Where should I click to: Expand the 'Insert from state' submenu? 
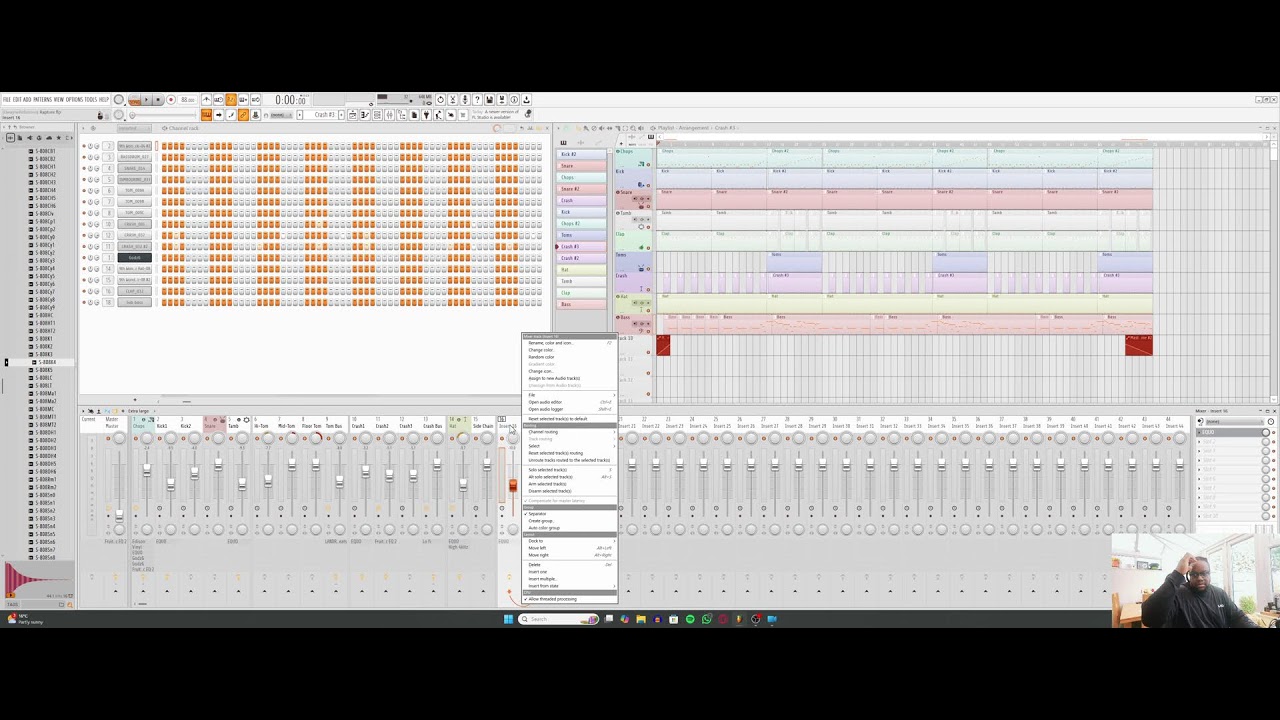[568, 586]
